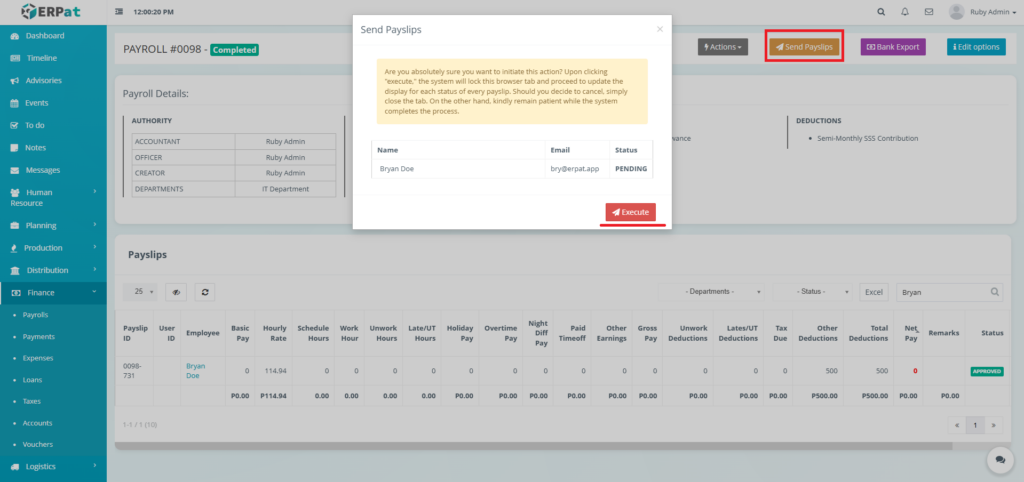Click PENDING status in dialog table

(631, 169)
